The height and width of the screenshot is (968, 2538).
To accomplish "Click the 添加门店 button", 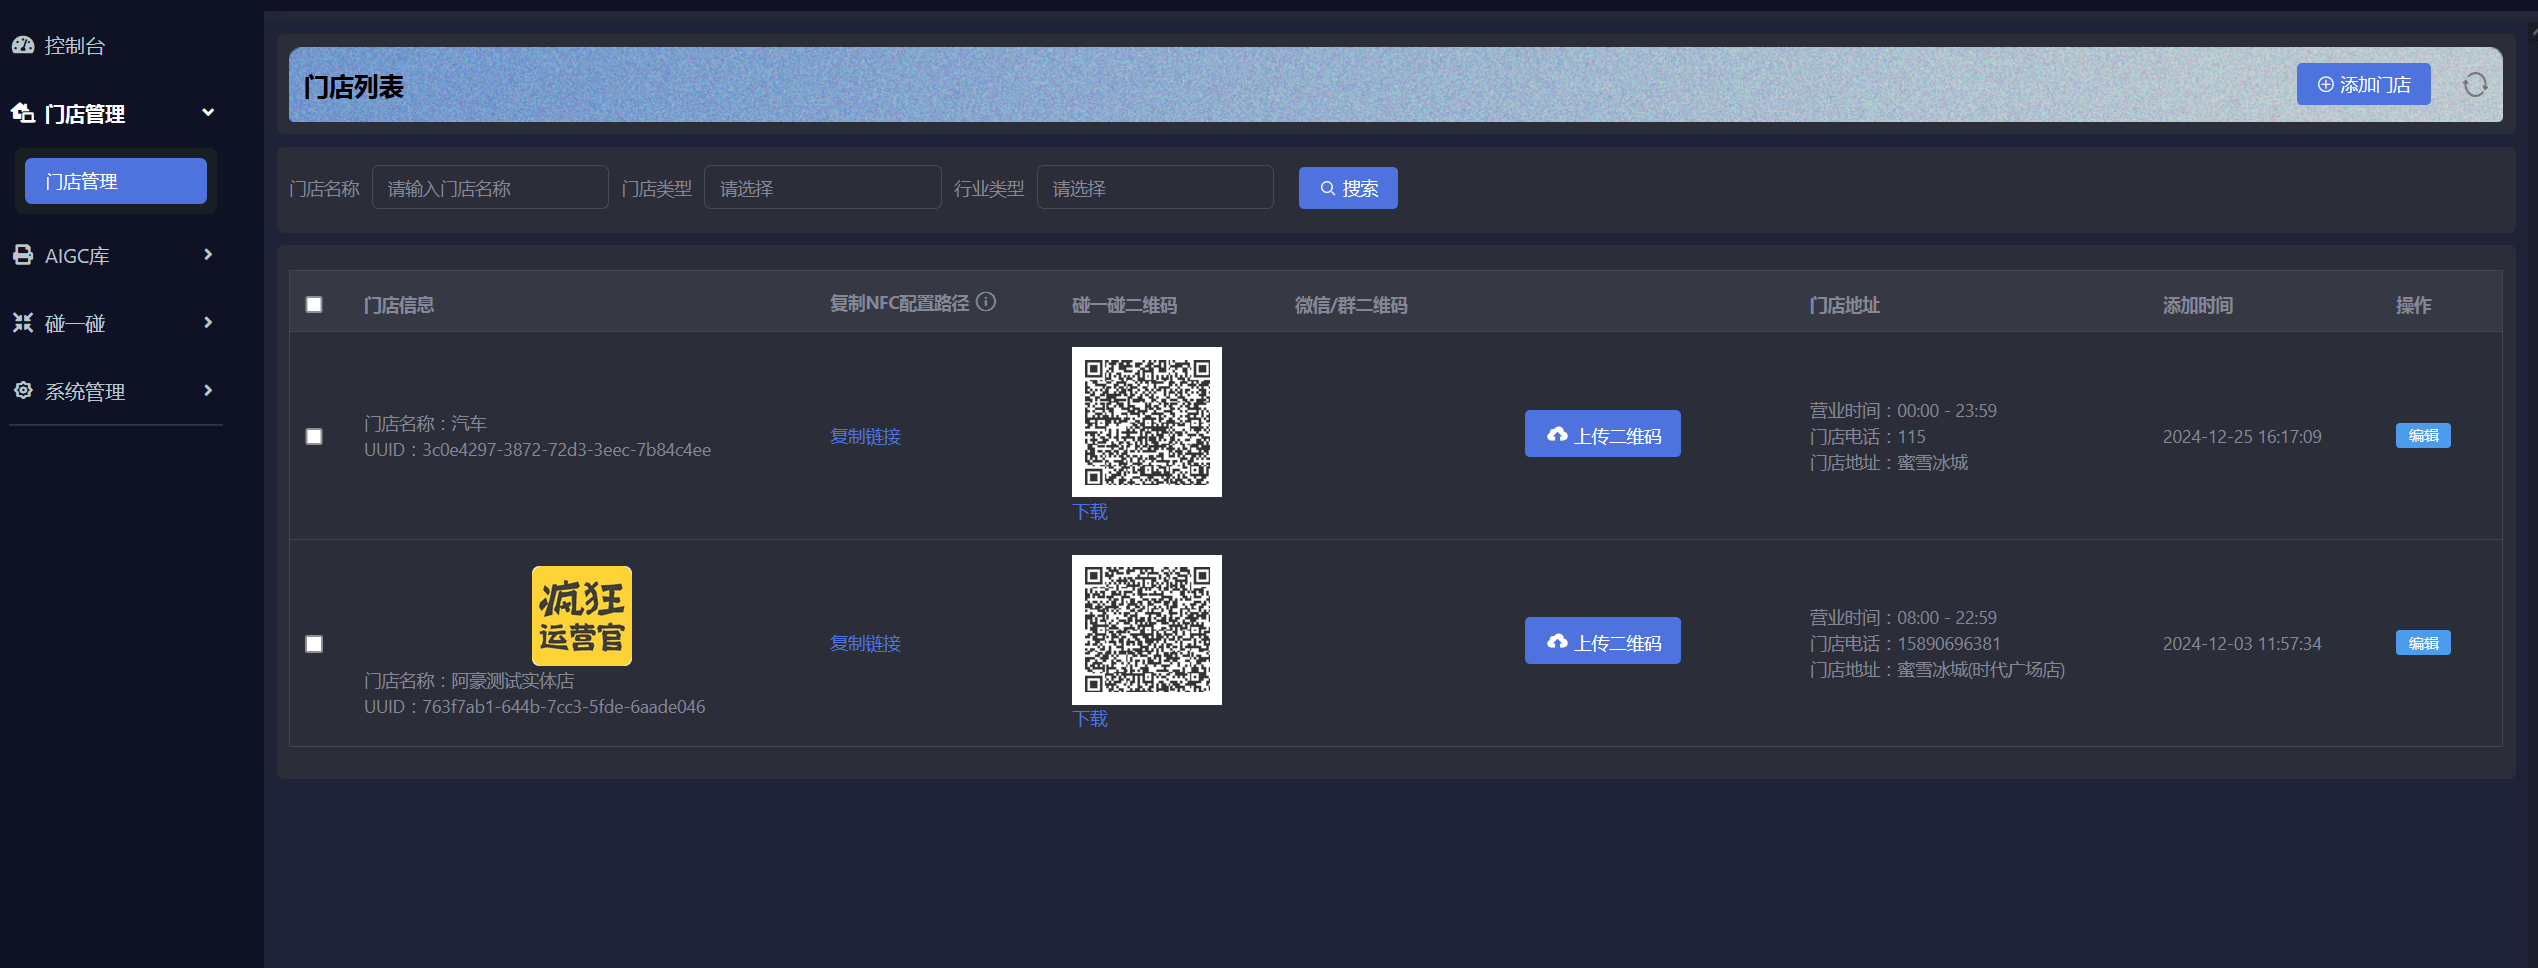I will pyautogui.click(x=2363, y=85).
